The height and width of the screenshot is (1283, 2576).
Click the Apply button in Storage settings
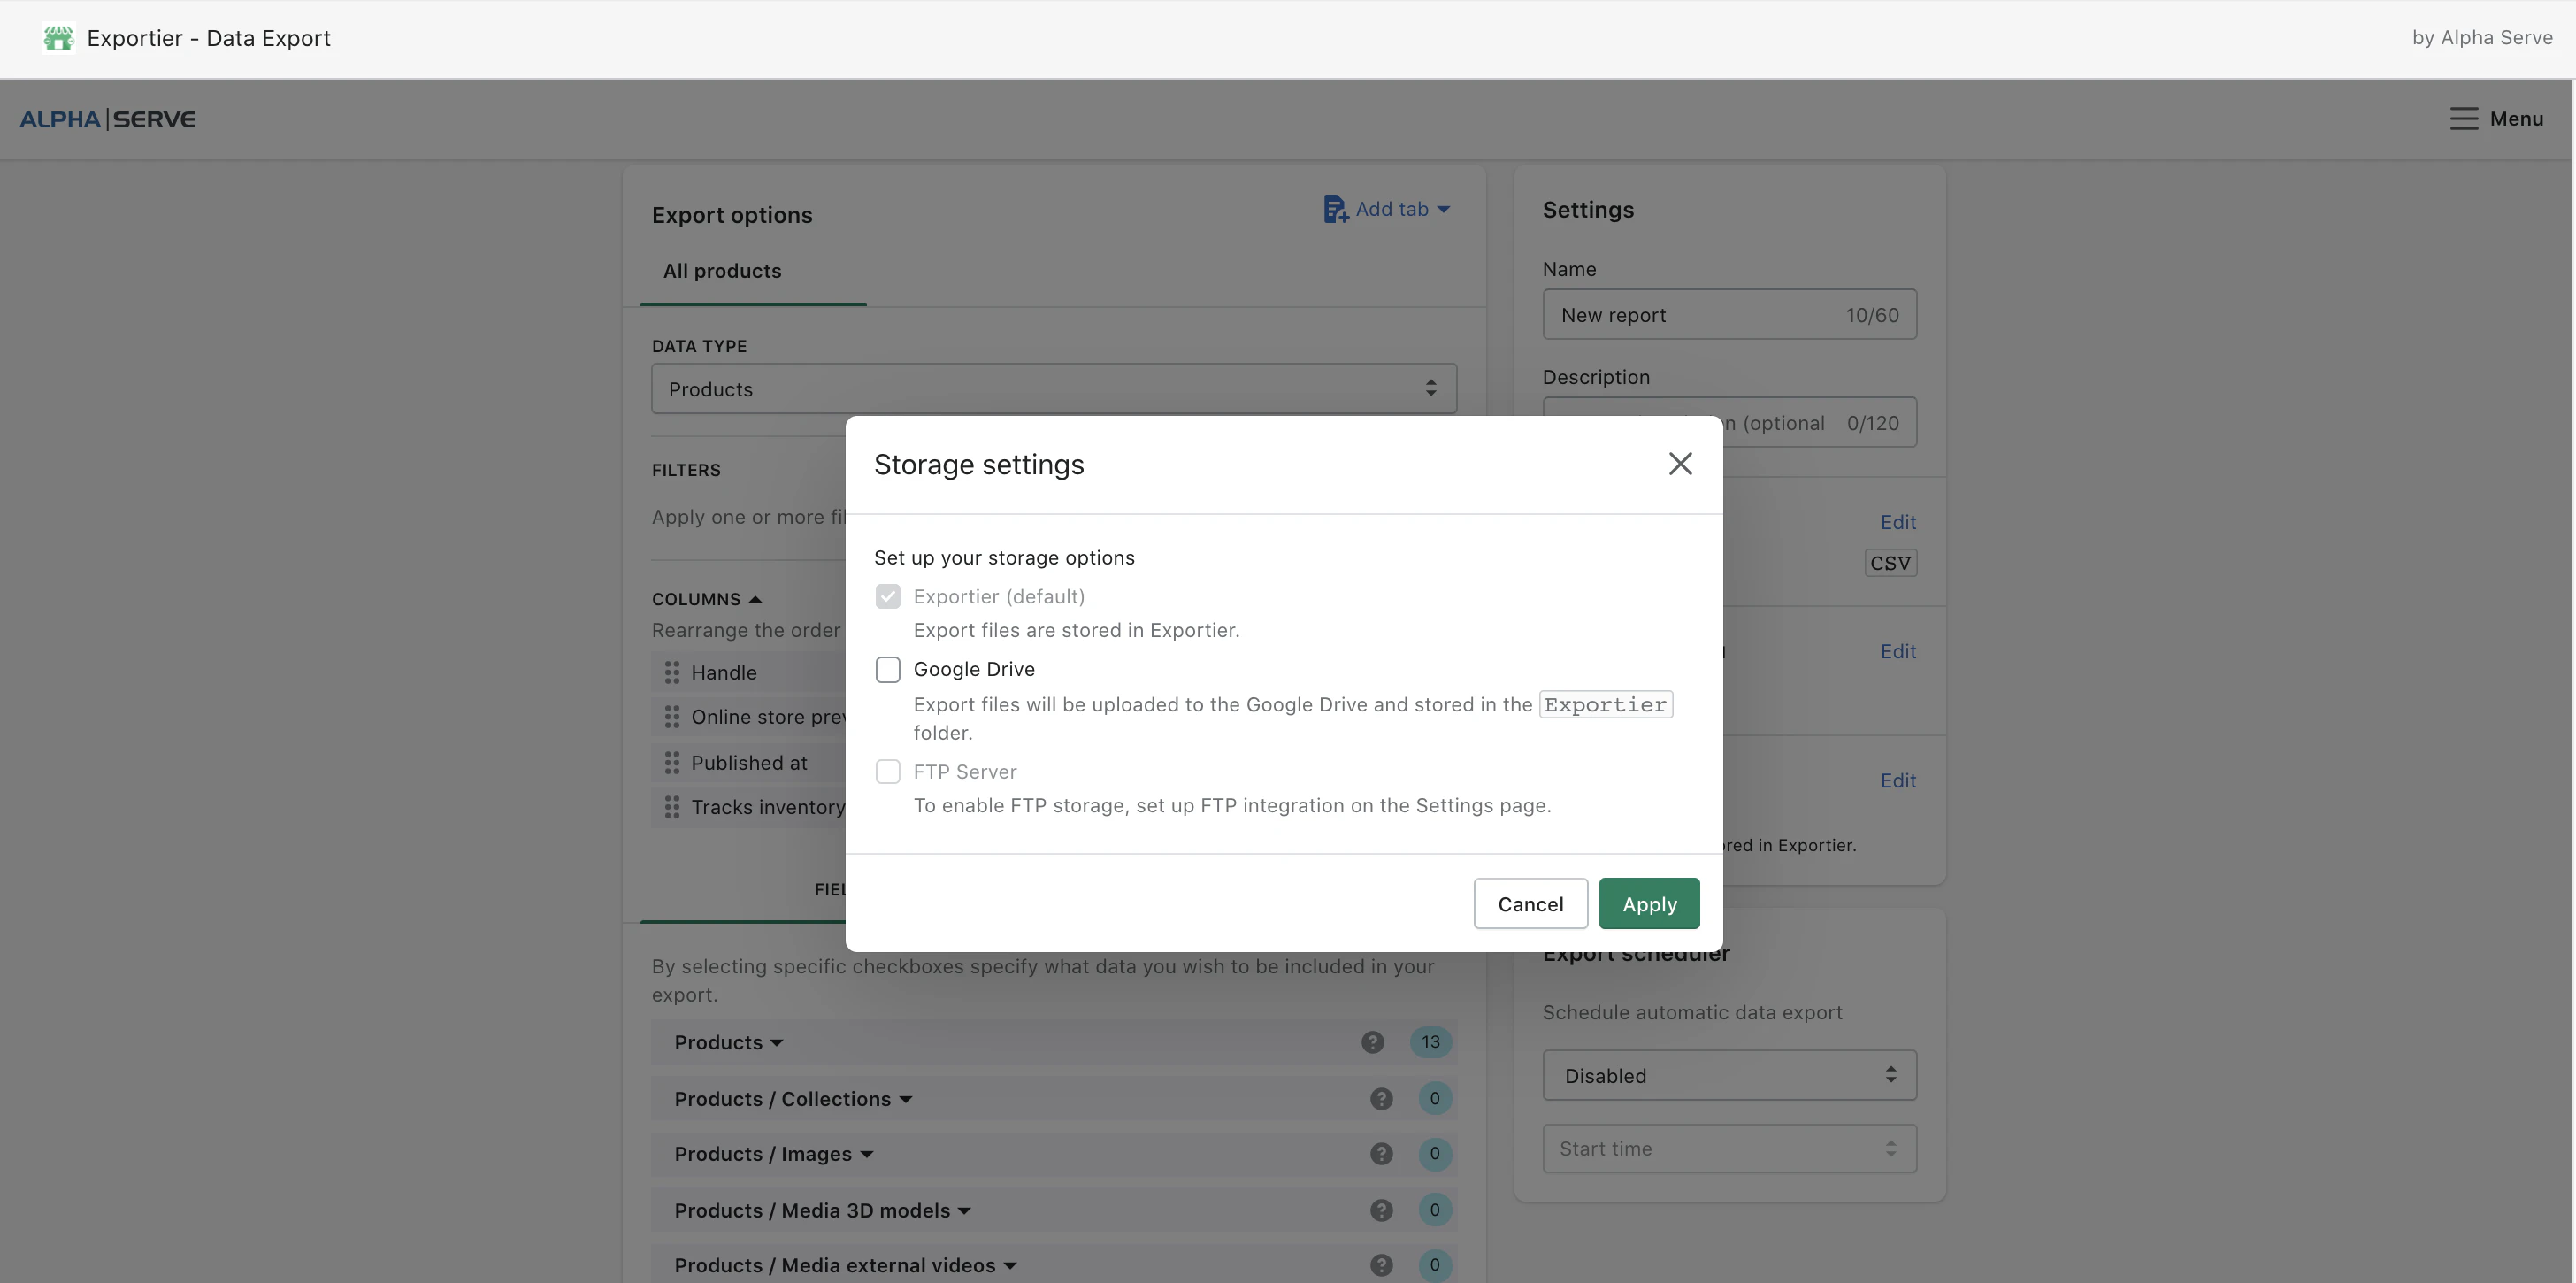coord(1648,903)
